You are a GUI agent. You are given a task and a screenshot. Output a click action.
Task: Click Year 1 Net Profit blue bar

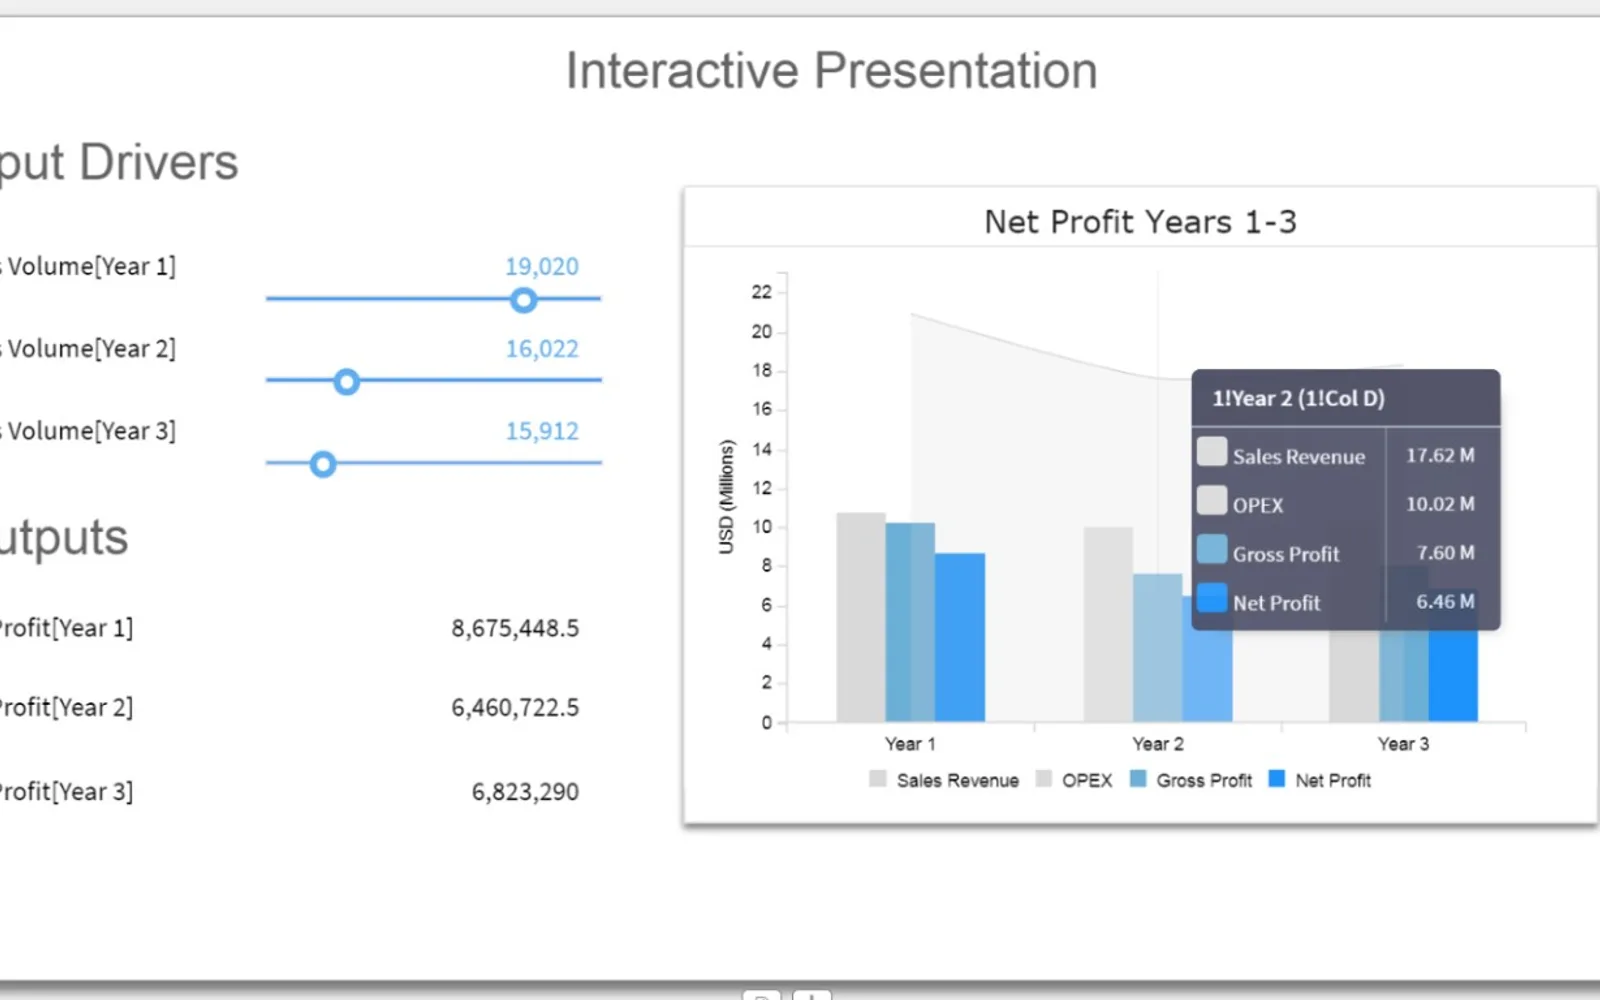[x=960, y=637]
